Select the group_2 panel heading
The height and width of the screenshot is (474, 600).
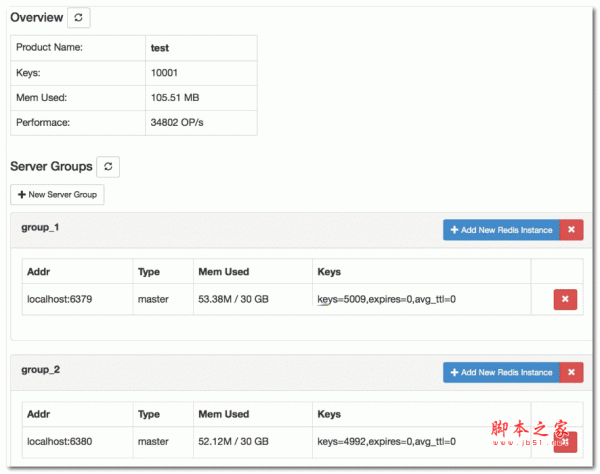coord(301,373)
